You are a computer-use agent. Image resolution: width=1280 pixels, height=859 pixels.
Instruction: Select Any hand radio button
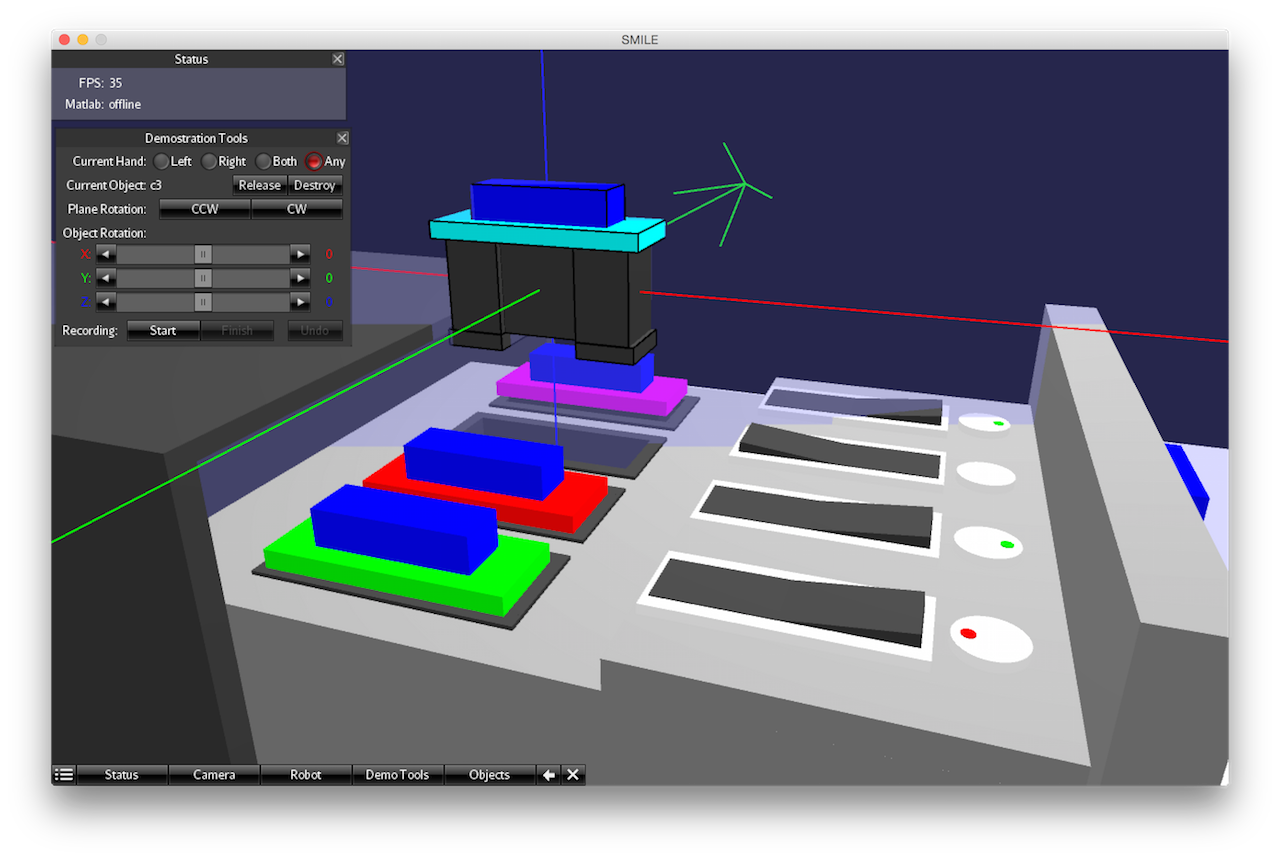314,161
